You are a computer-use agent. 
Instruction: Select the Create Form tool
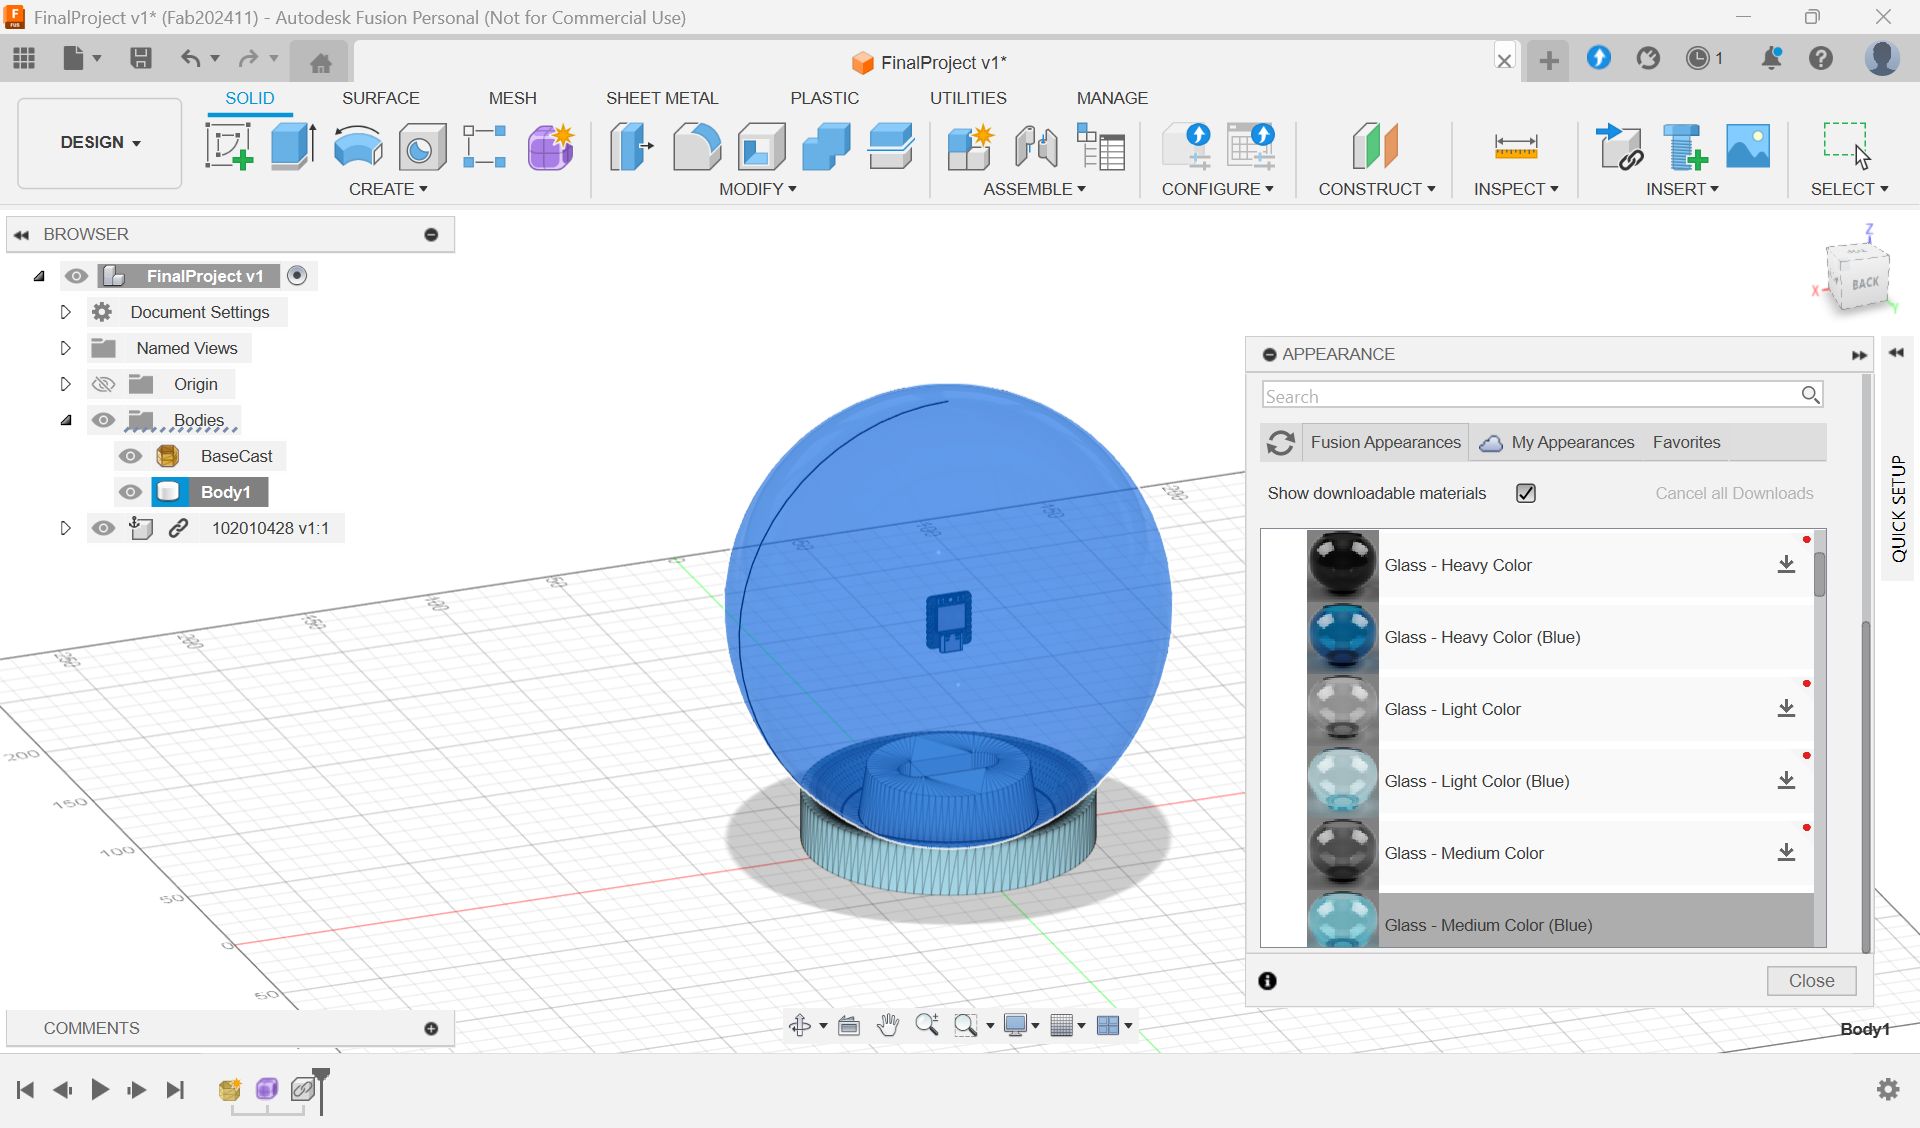tap(550, 146)
